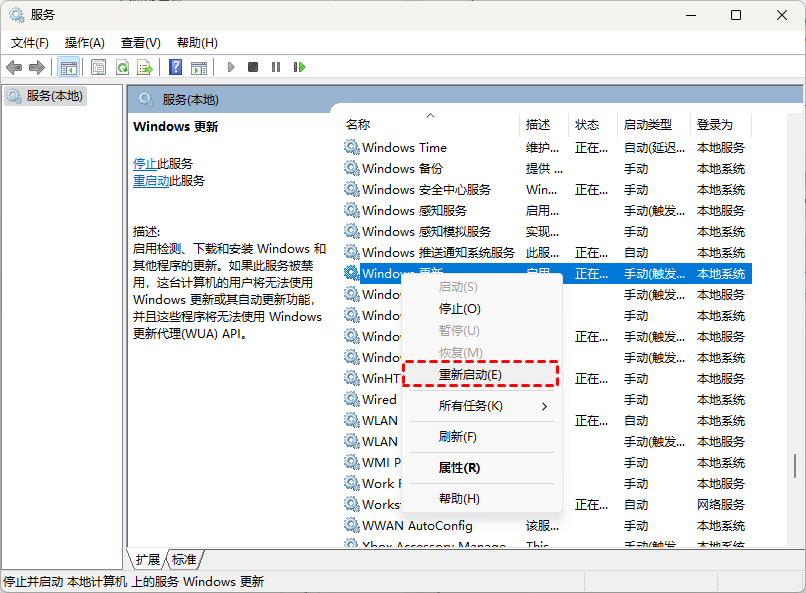The width and height of the screenshot is (806, 593).
Task: Click the Properties toolbar icon
Action: coord(98,67)
